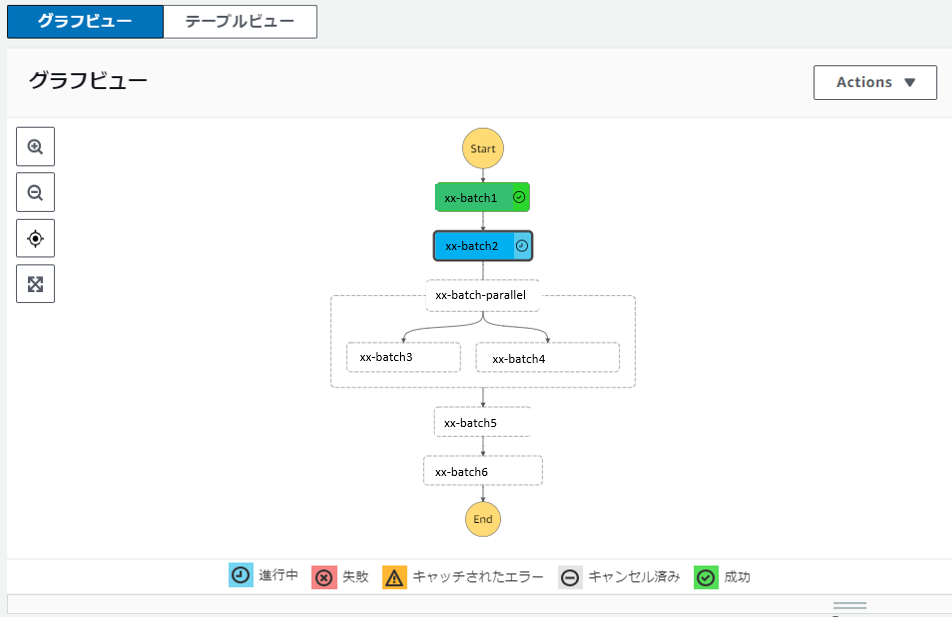The height and width of the screenshot is (617, 952).
Task: Select the zoom in magnifier tool
Action: pyautogui.click(x=35, y=146)
